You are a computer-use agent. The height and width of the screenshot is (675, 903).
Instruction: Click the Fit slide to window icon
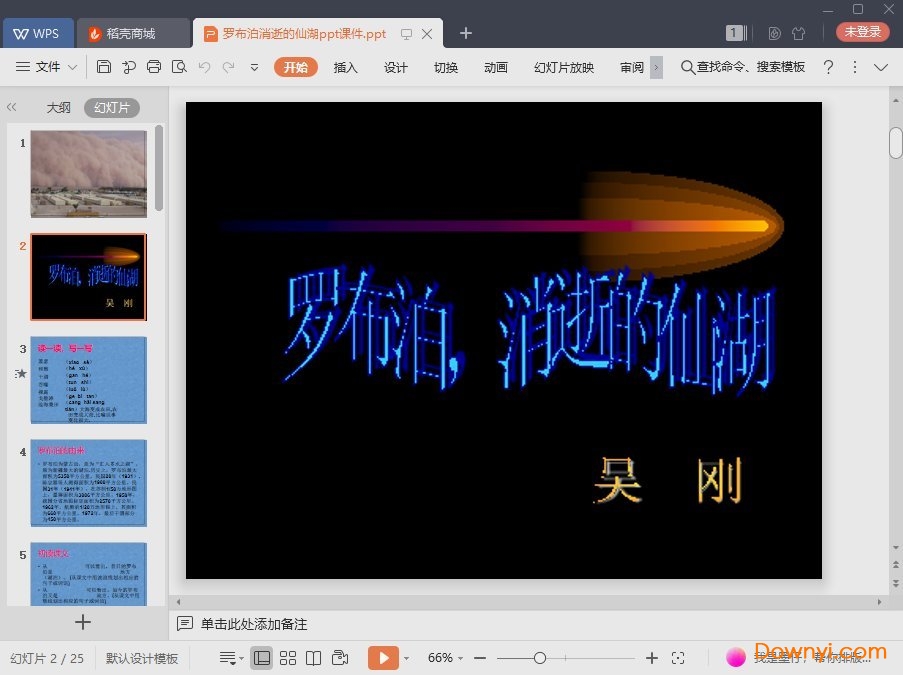[679, 657]
